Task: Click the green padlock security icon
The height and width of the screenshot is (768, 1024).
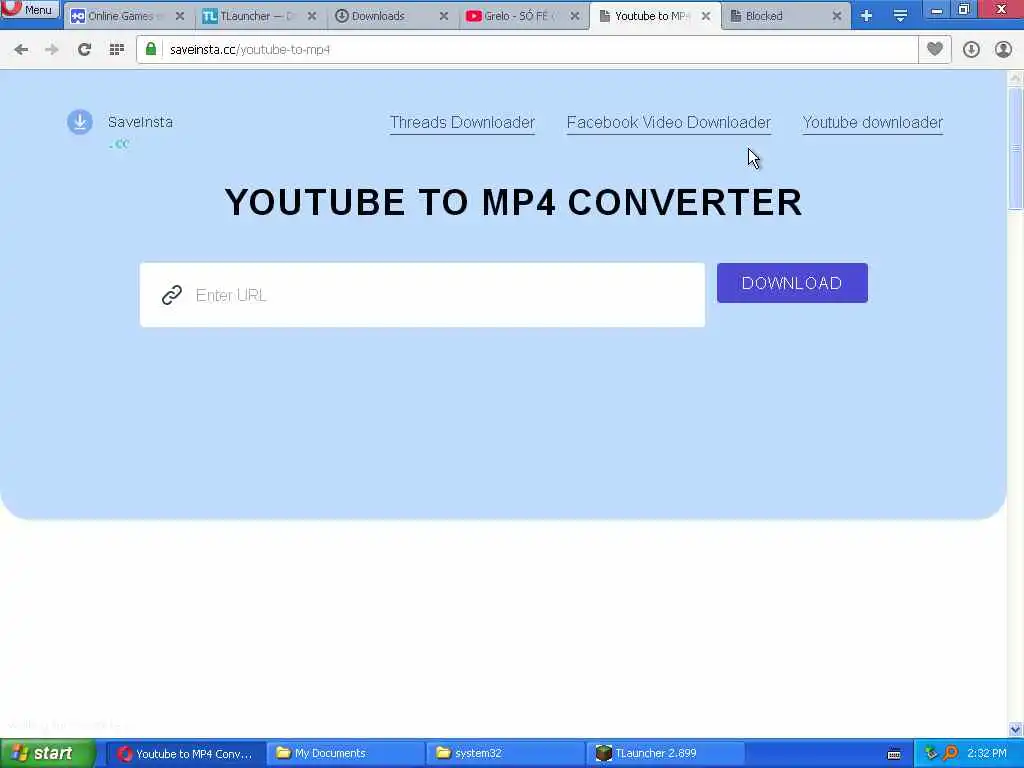Action: 151,50
